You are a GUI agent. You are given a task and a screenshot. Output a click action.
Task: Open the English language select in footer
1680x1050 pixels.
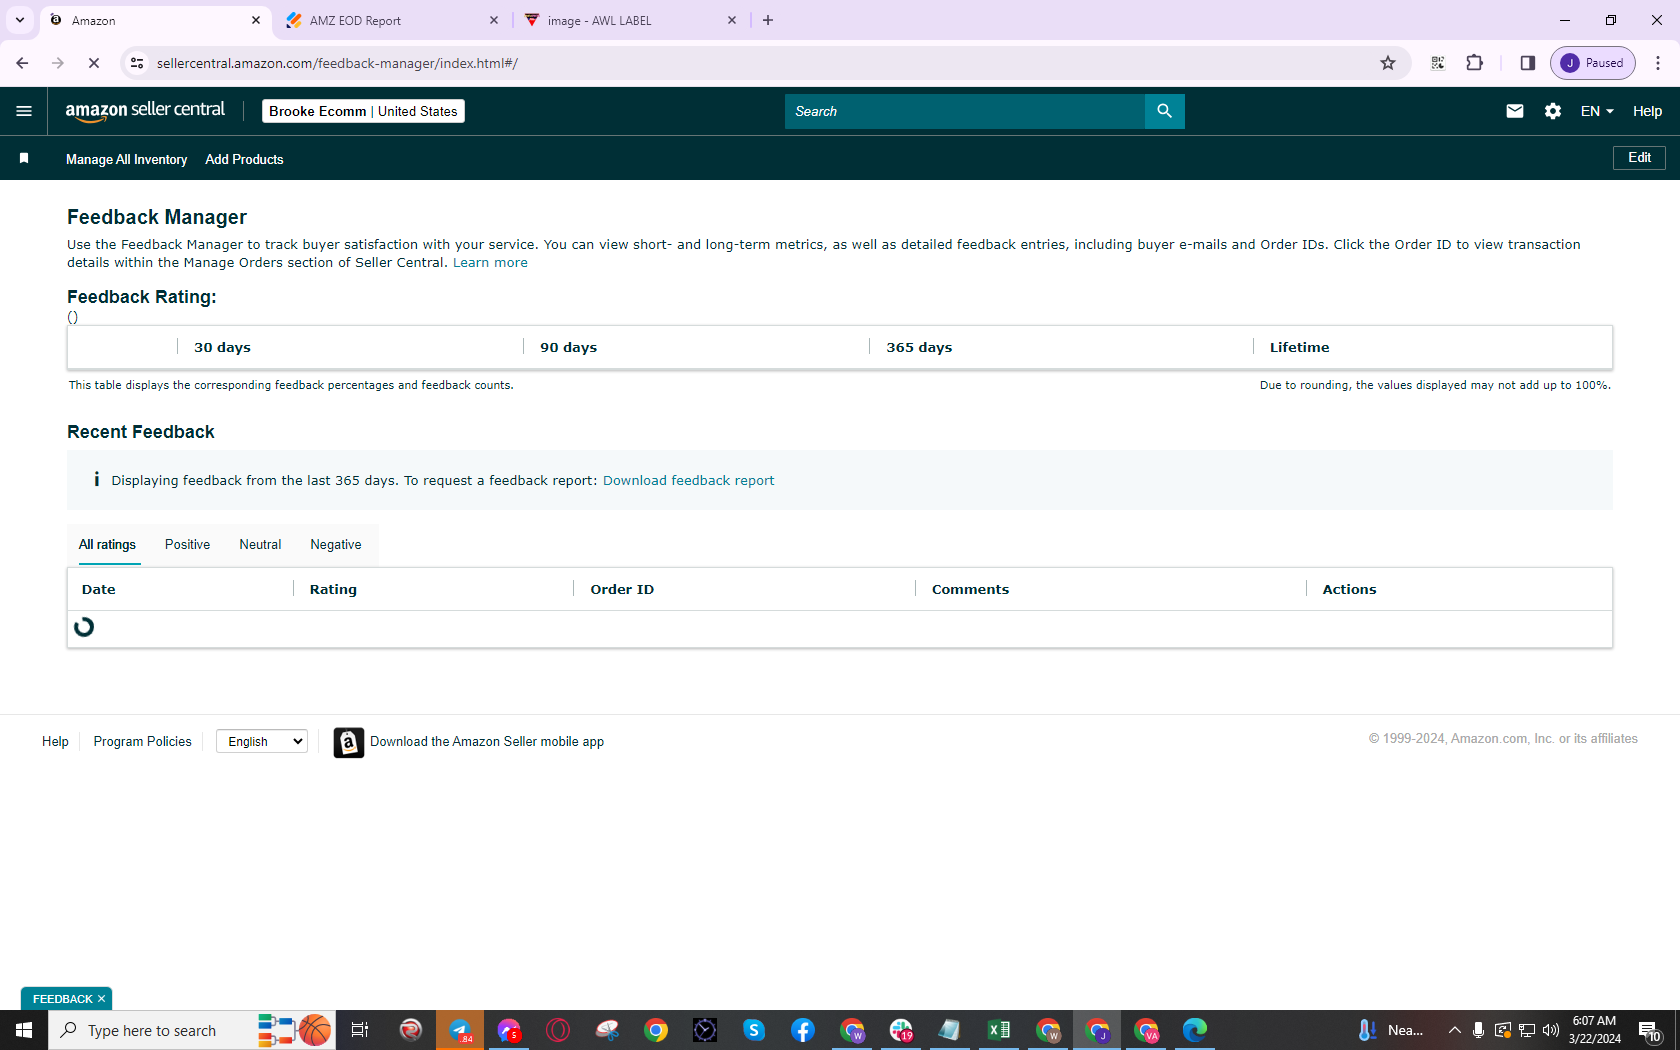point(262,741)
